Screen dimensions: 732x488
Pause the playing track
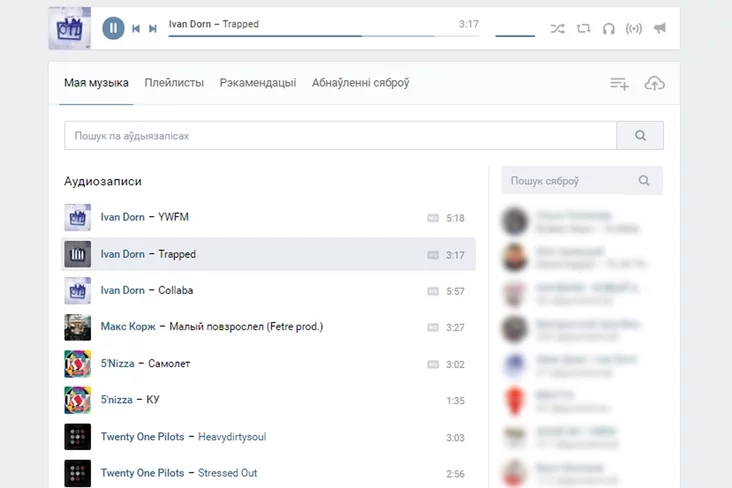[x=113, y=28]
